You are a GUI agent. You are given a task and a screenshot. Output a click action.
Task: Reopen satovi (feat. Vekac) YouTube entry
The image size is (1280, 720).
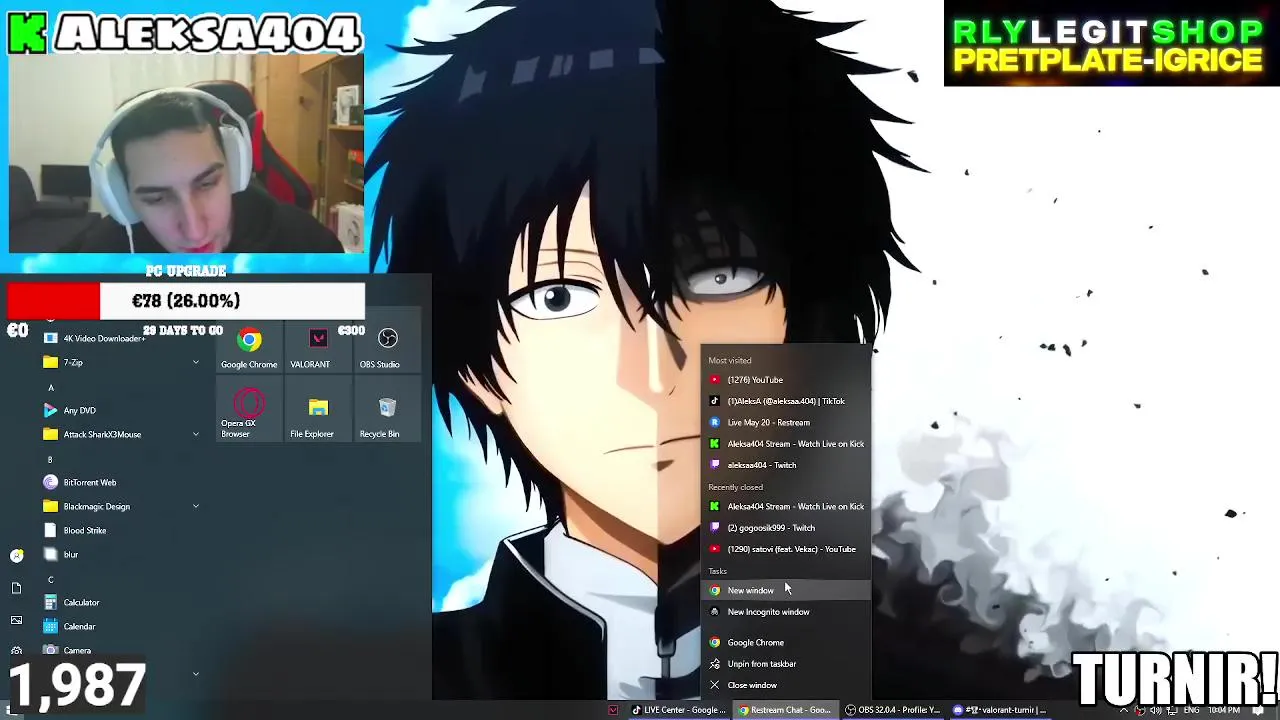786,549
